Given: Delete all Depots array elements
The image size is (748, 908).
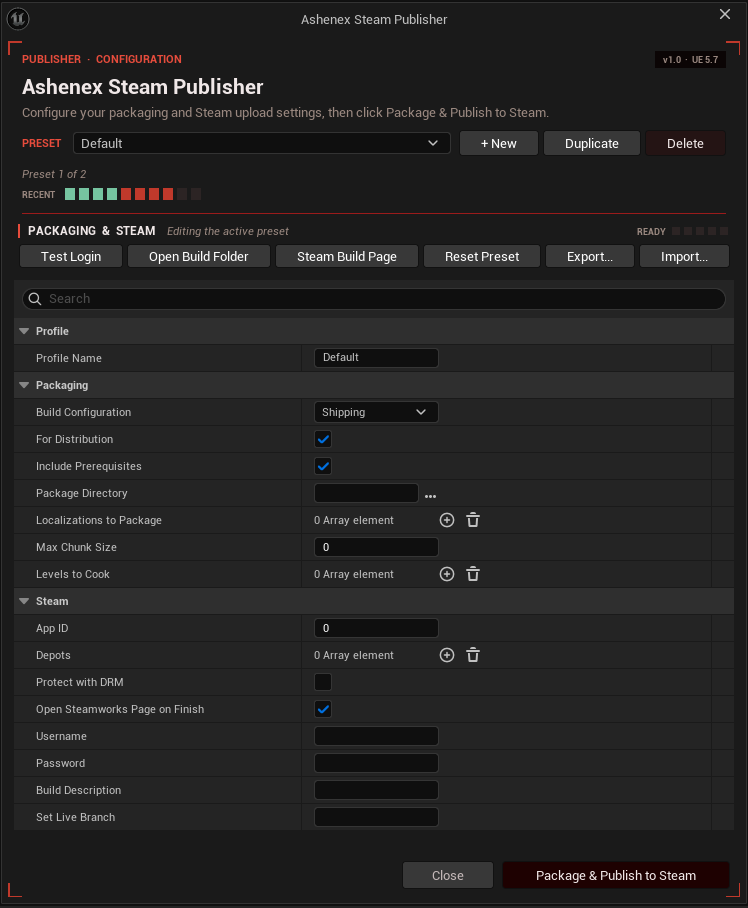Looking at the screenshot, I should coord(473,655).
